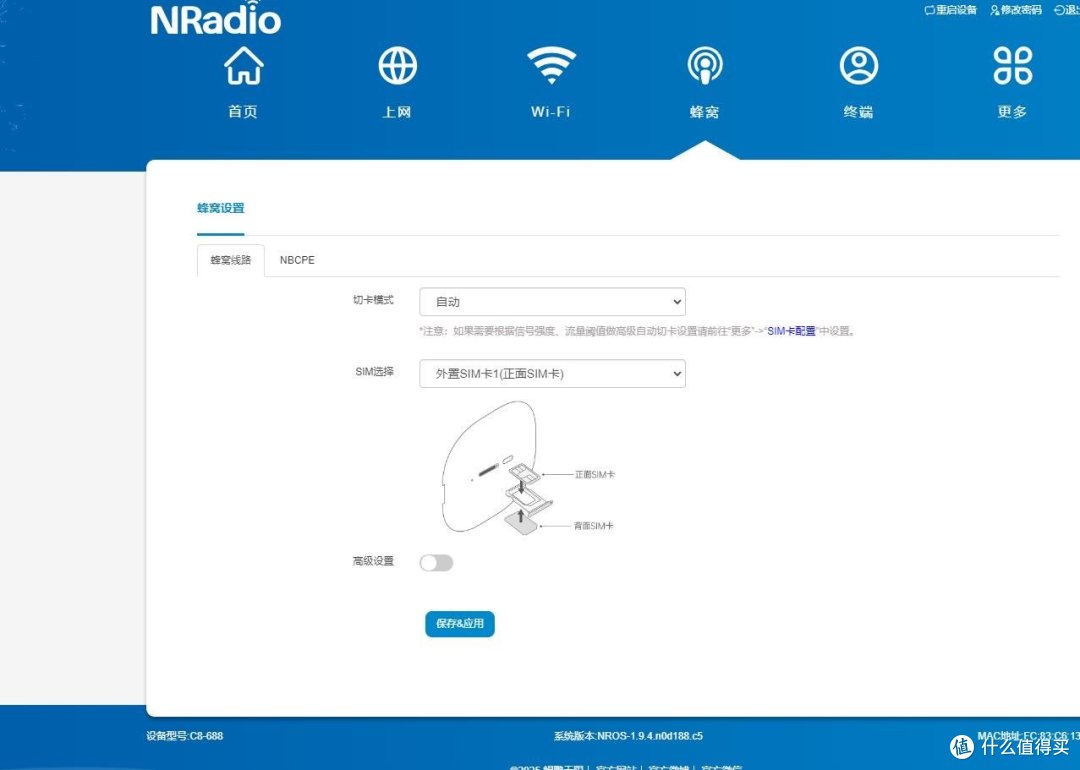Open the 首页 home icon
The height and width of the screenshot is (770, 1080).
tap(243, 65)
